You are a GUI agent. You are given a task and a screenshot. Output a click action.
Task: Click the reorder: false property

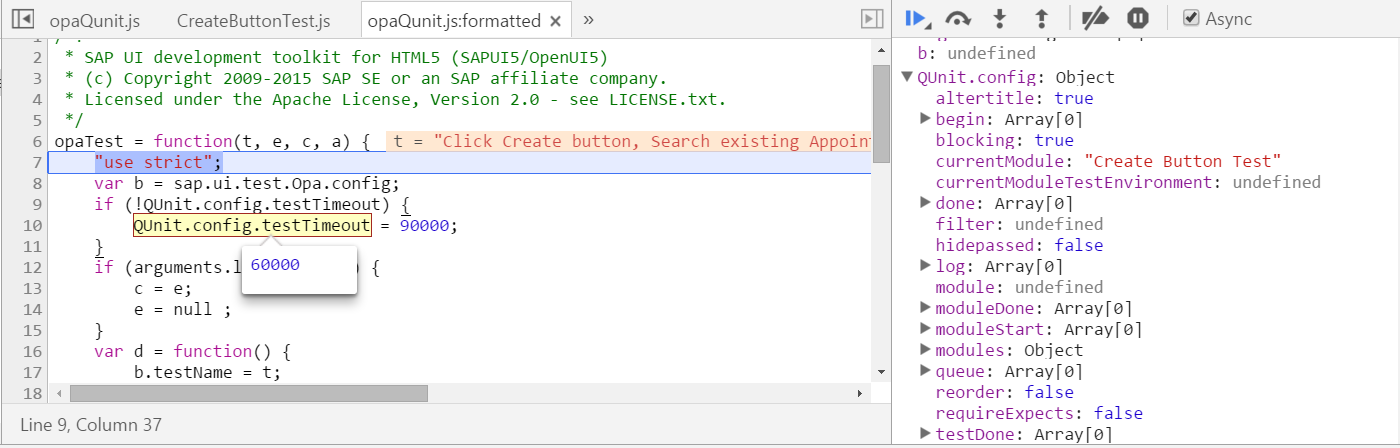pyautogui.click(x=1004, y=392)
